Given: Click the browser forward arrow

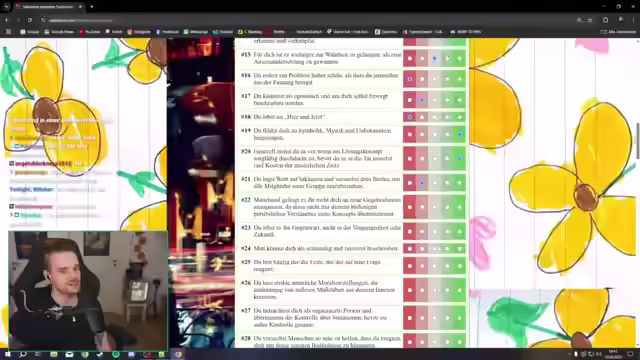Looking at the screenshot, I should click(18, 20).
